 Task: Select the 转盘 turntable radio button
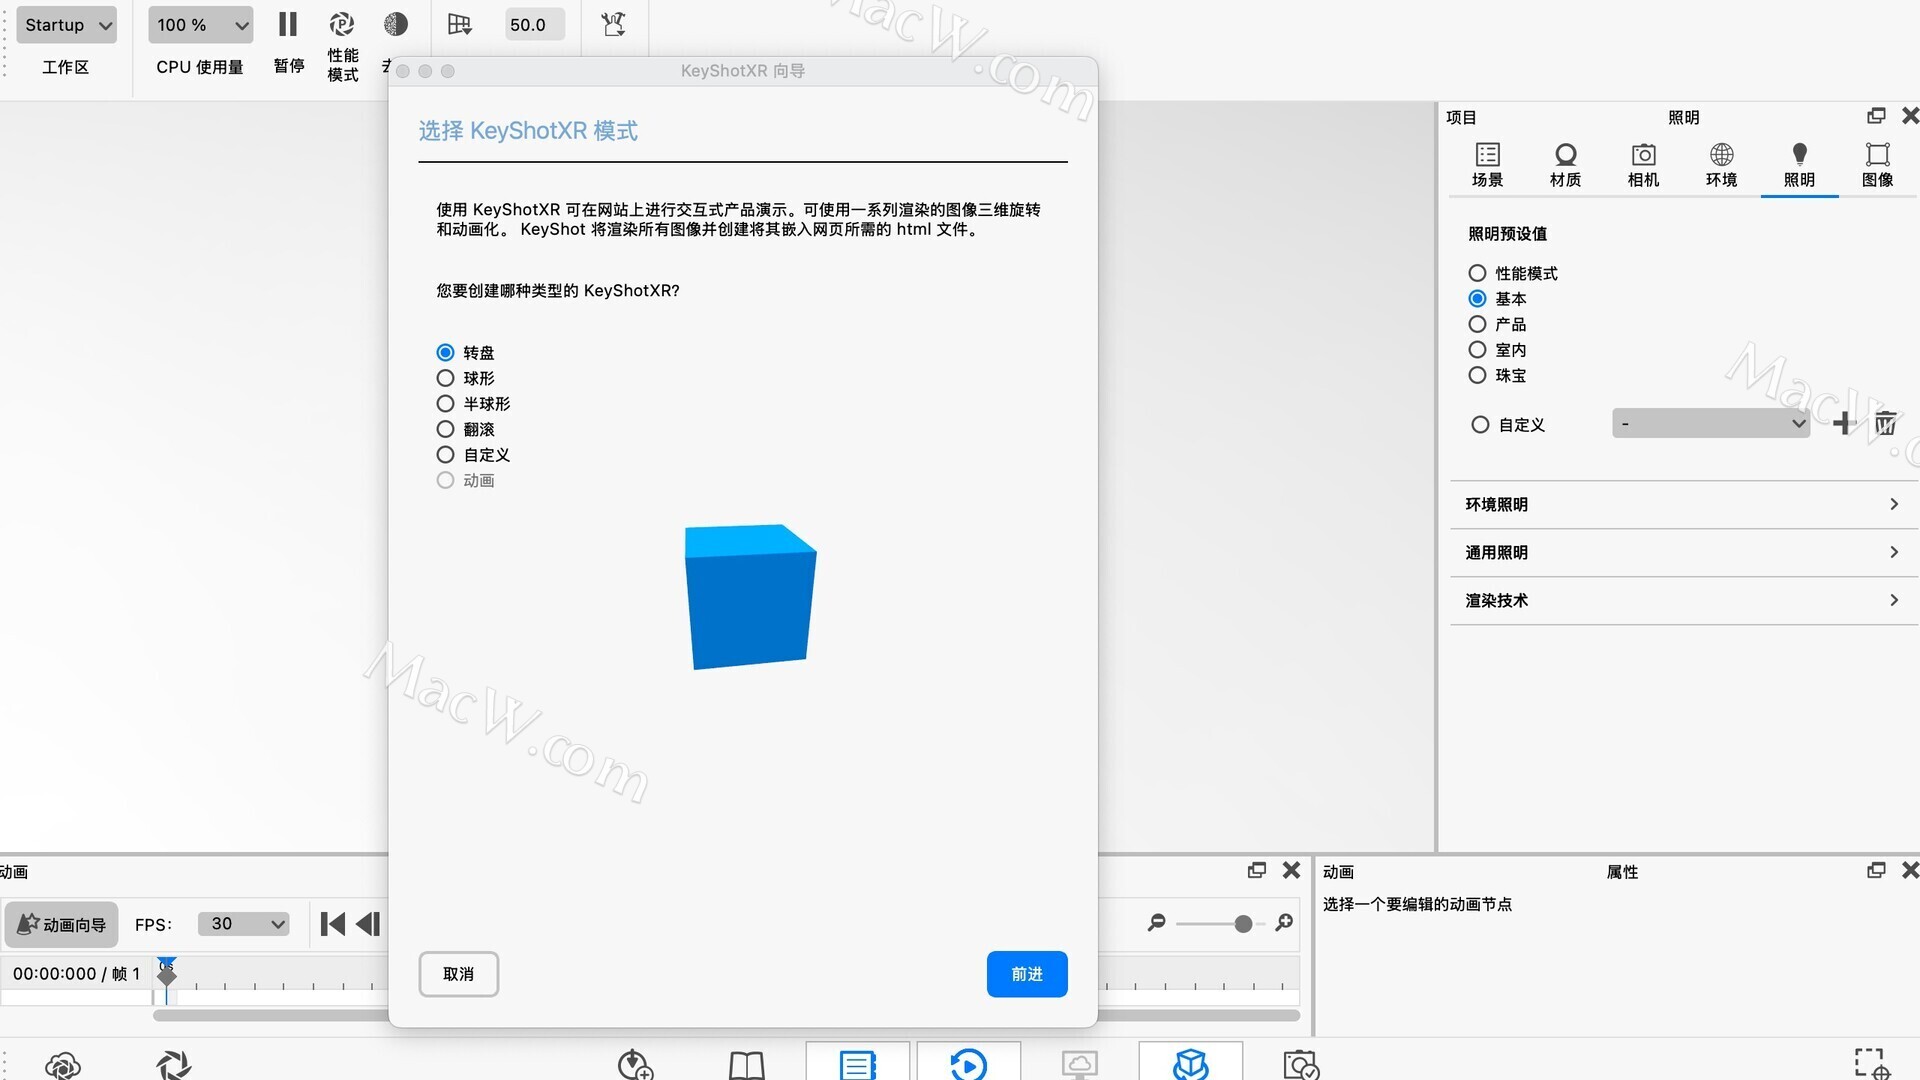(x=445, y=353)
